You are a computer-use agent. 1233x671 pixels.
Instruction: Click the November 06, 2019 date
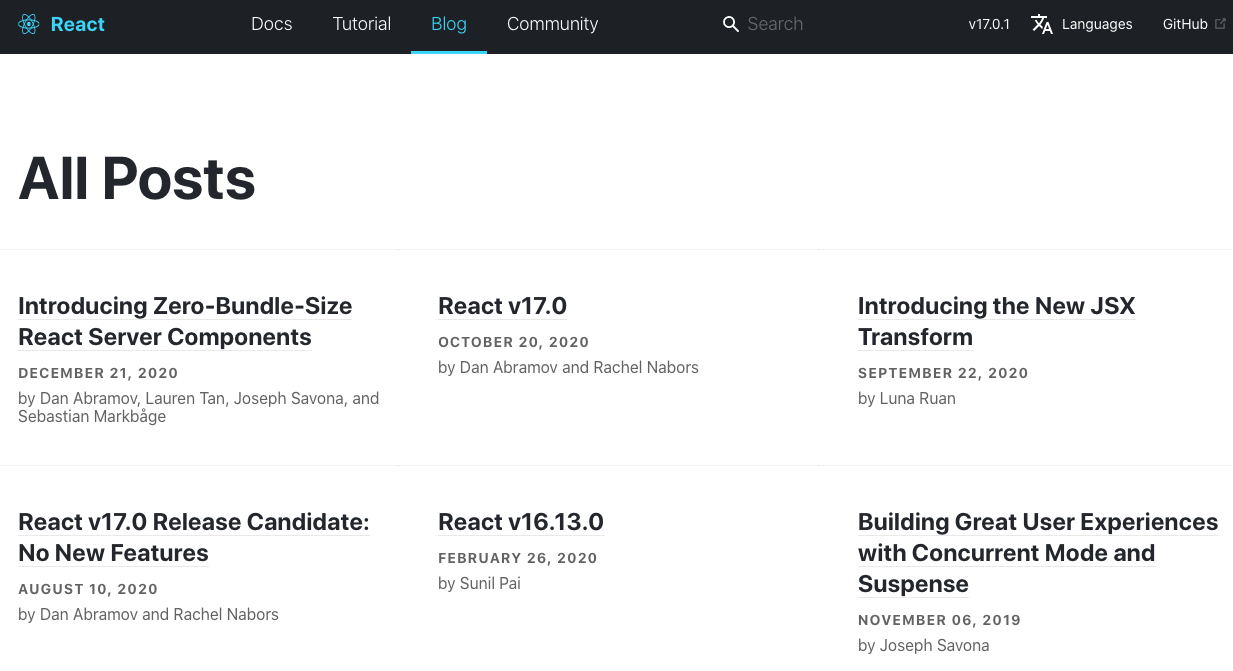[x=939, y=620]
